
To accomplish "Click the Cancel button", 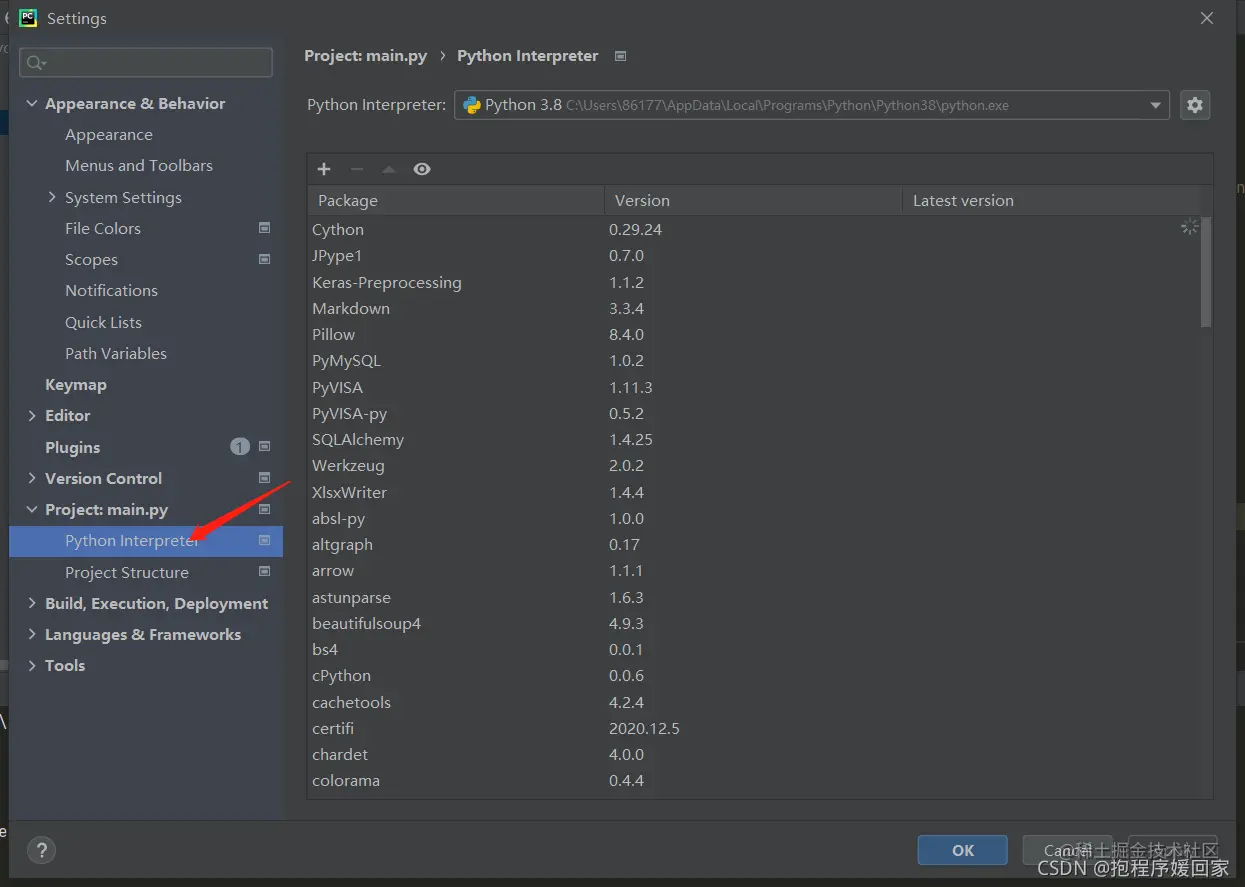I will [1067, 850].
